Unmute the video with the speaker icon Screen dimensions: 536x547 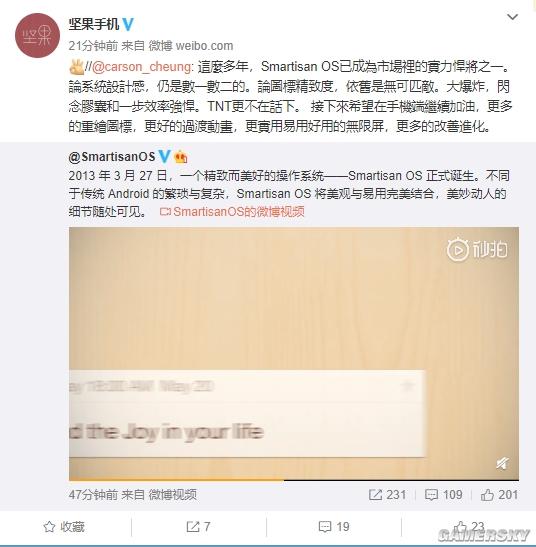pyautogui.click(x=502, y=464)
